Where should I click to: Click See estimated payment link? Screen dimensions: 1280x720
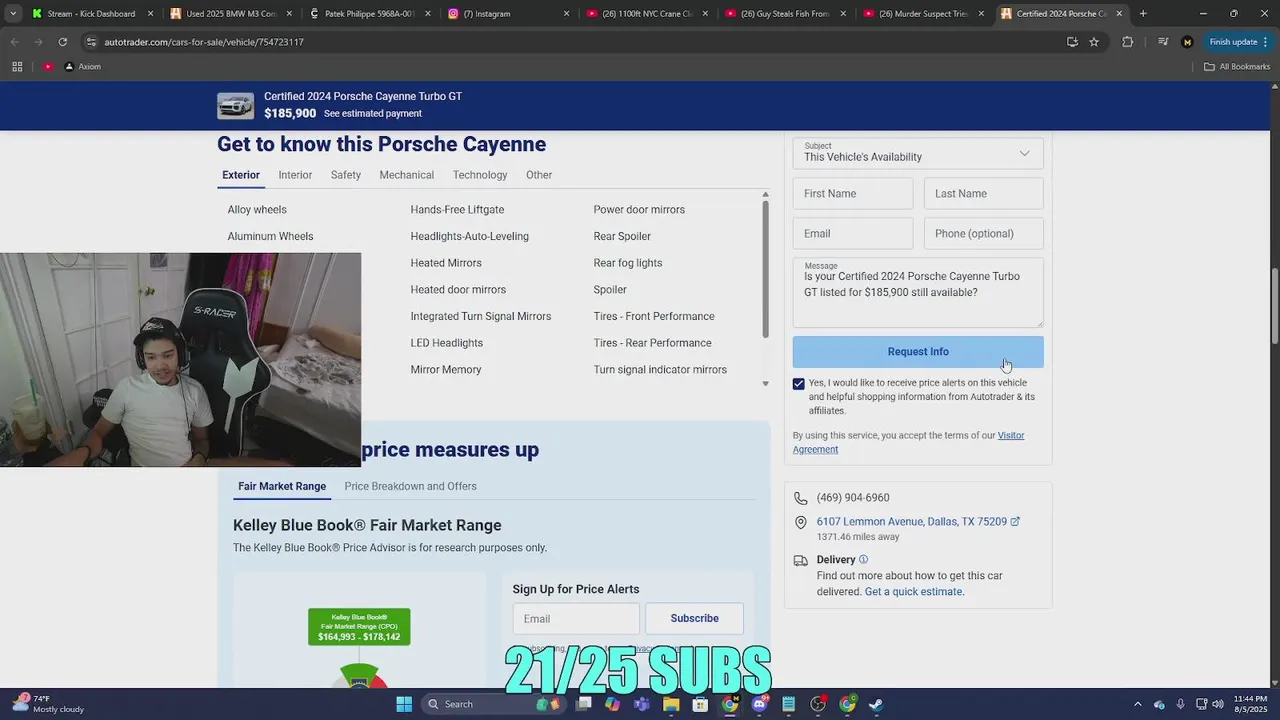372,114
